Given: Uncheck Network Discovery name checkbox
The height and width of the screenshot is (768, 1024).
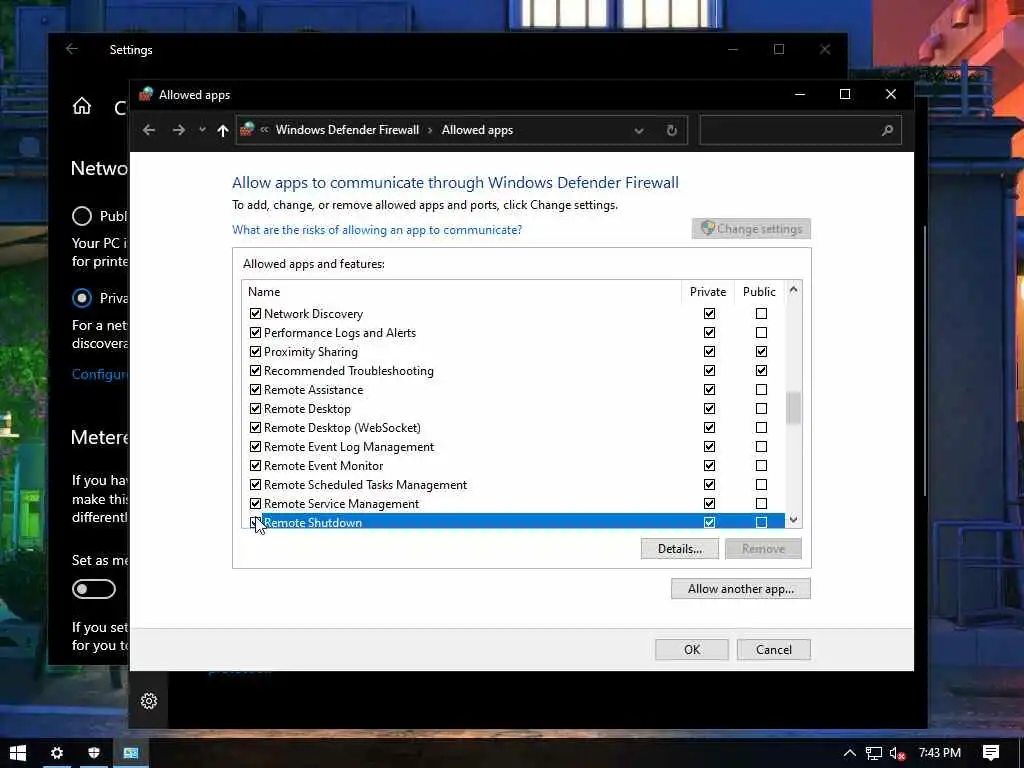Looking at the screenshot, I should (255, 313).
